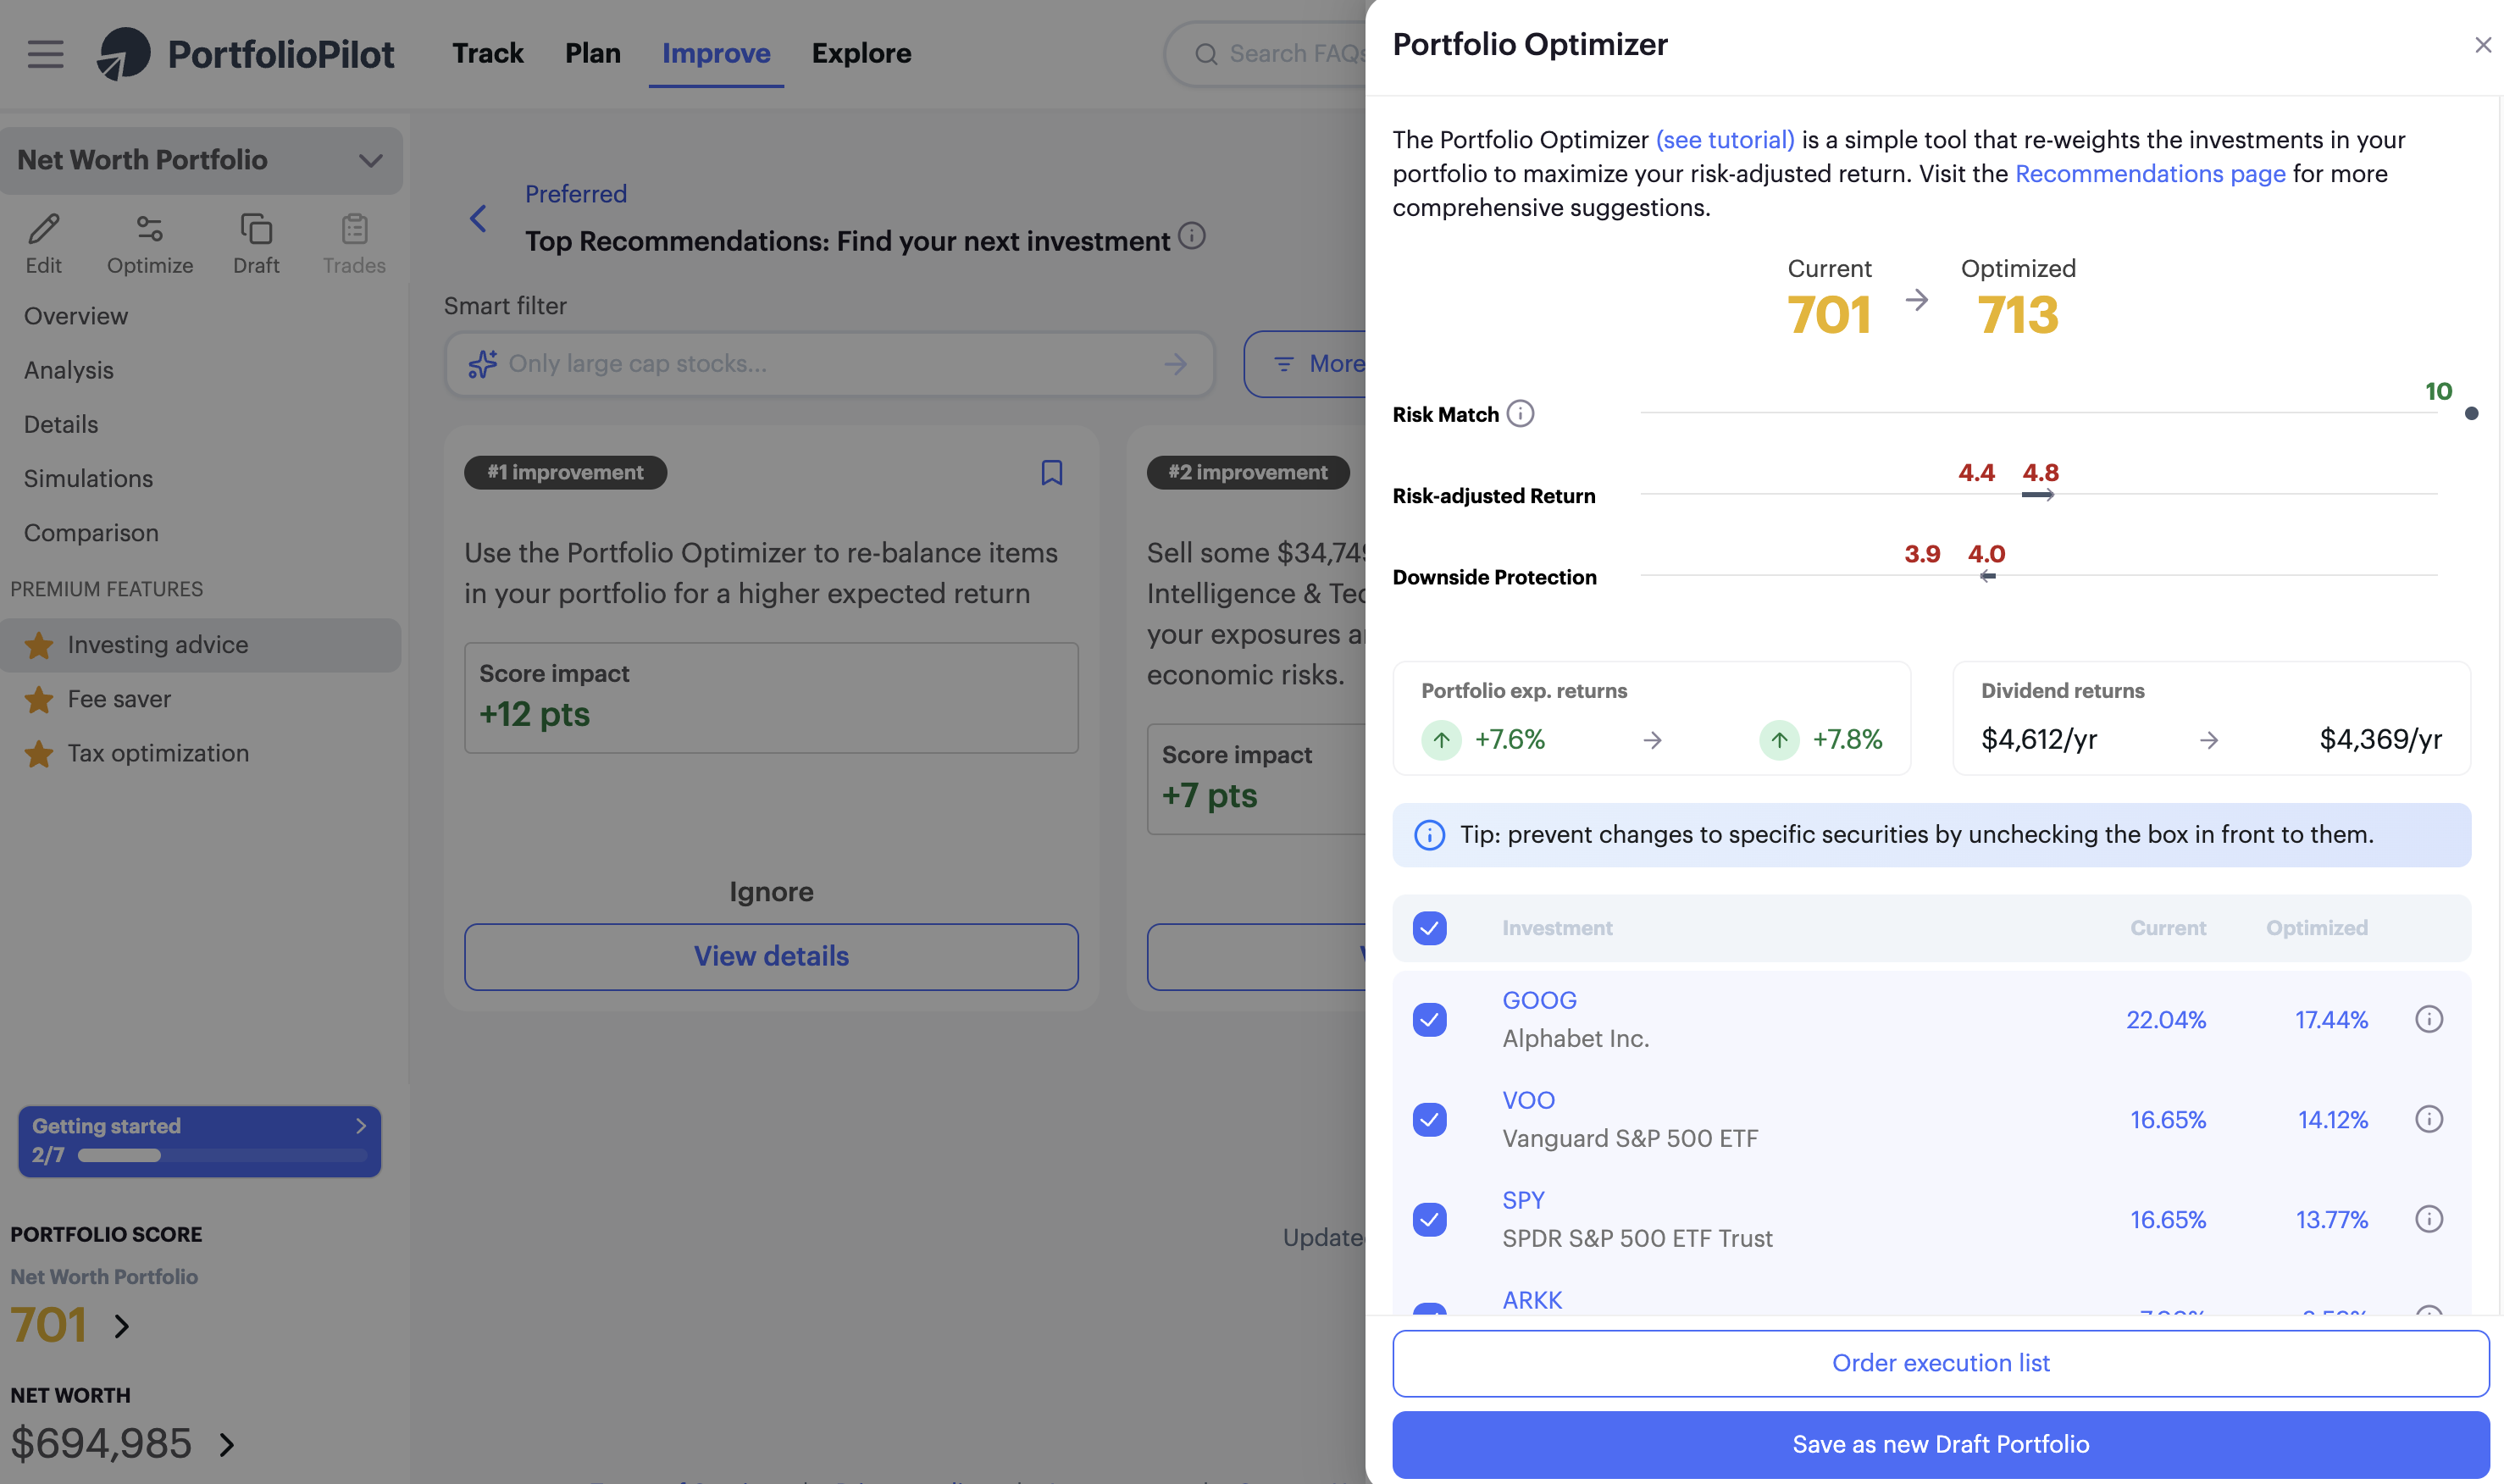
Task: Open the Explore tab
Action: (x=861, y=53)
